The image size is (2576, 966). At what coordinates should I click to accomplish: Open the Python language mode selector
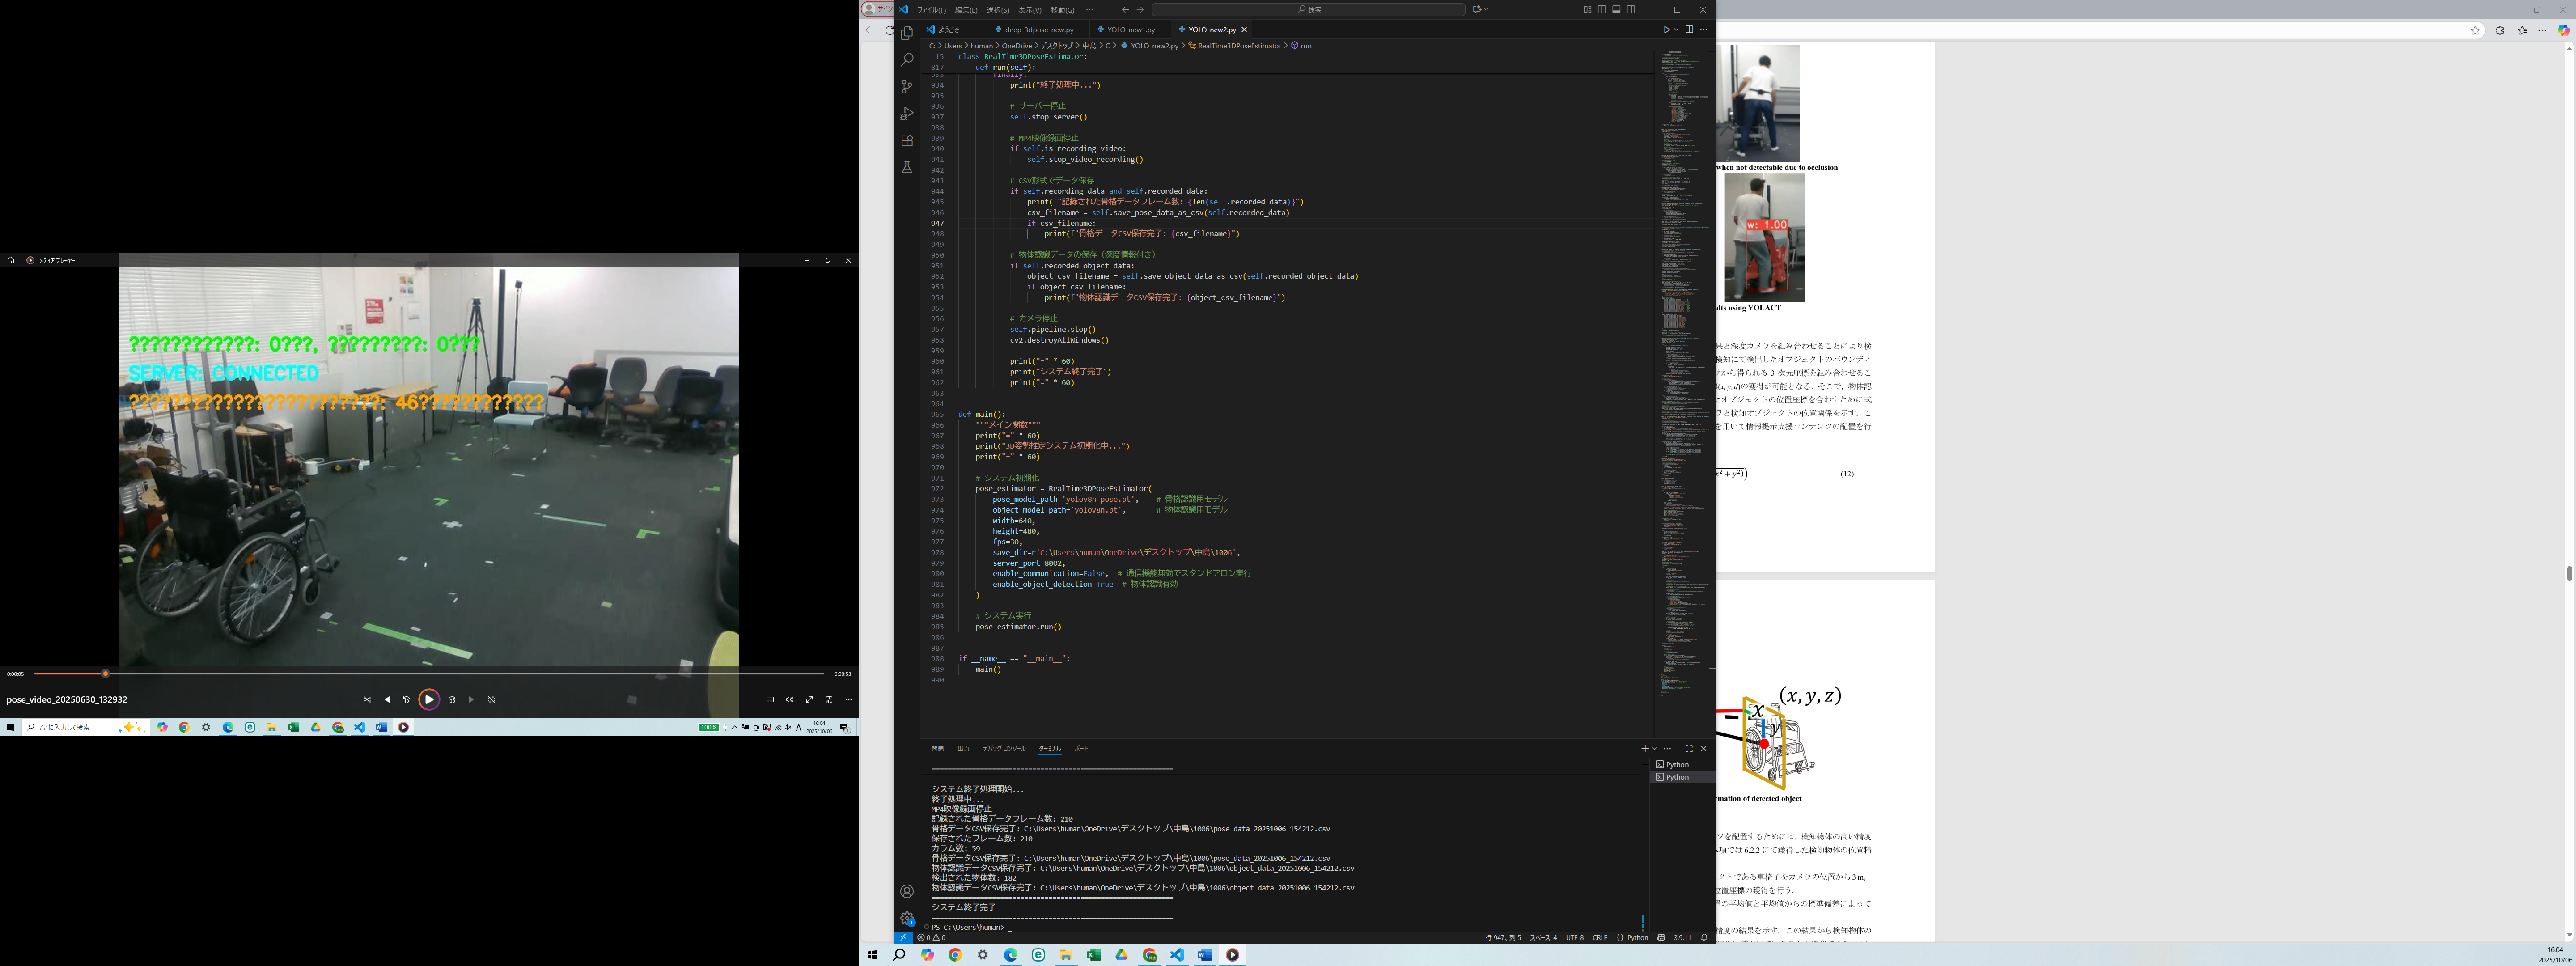click(x=1638, y=938)
